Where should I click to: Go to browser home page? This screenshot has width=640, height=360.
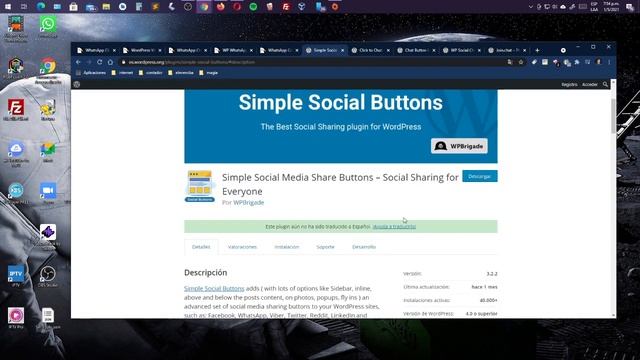coord(110,62)
